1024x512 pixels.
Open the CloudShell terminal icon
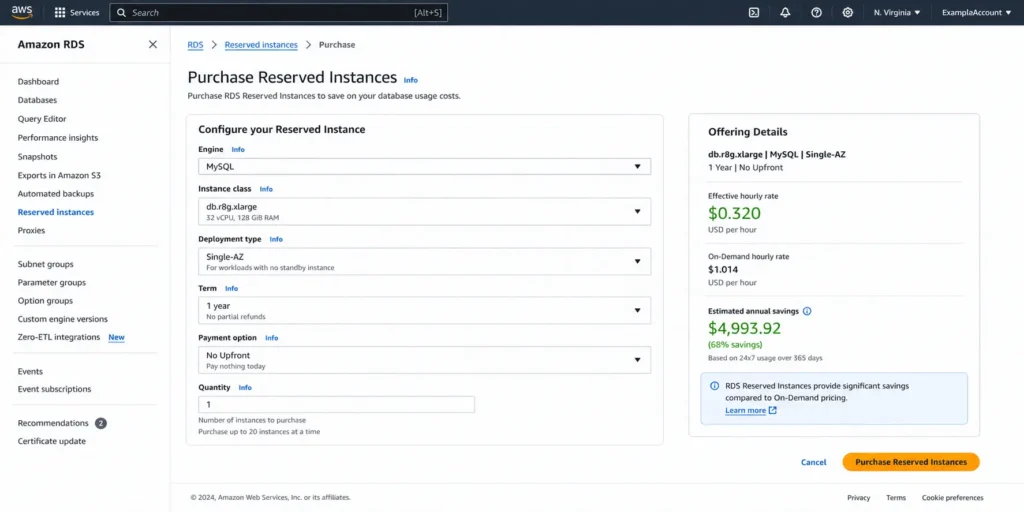tap(754, 12)
